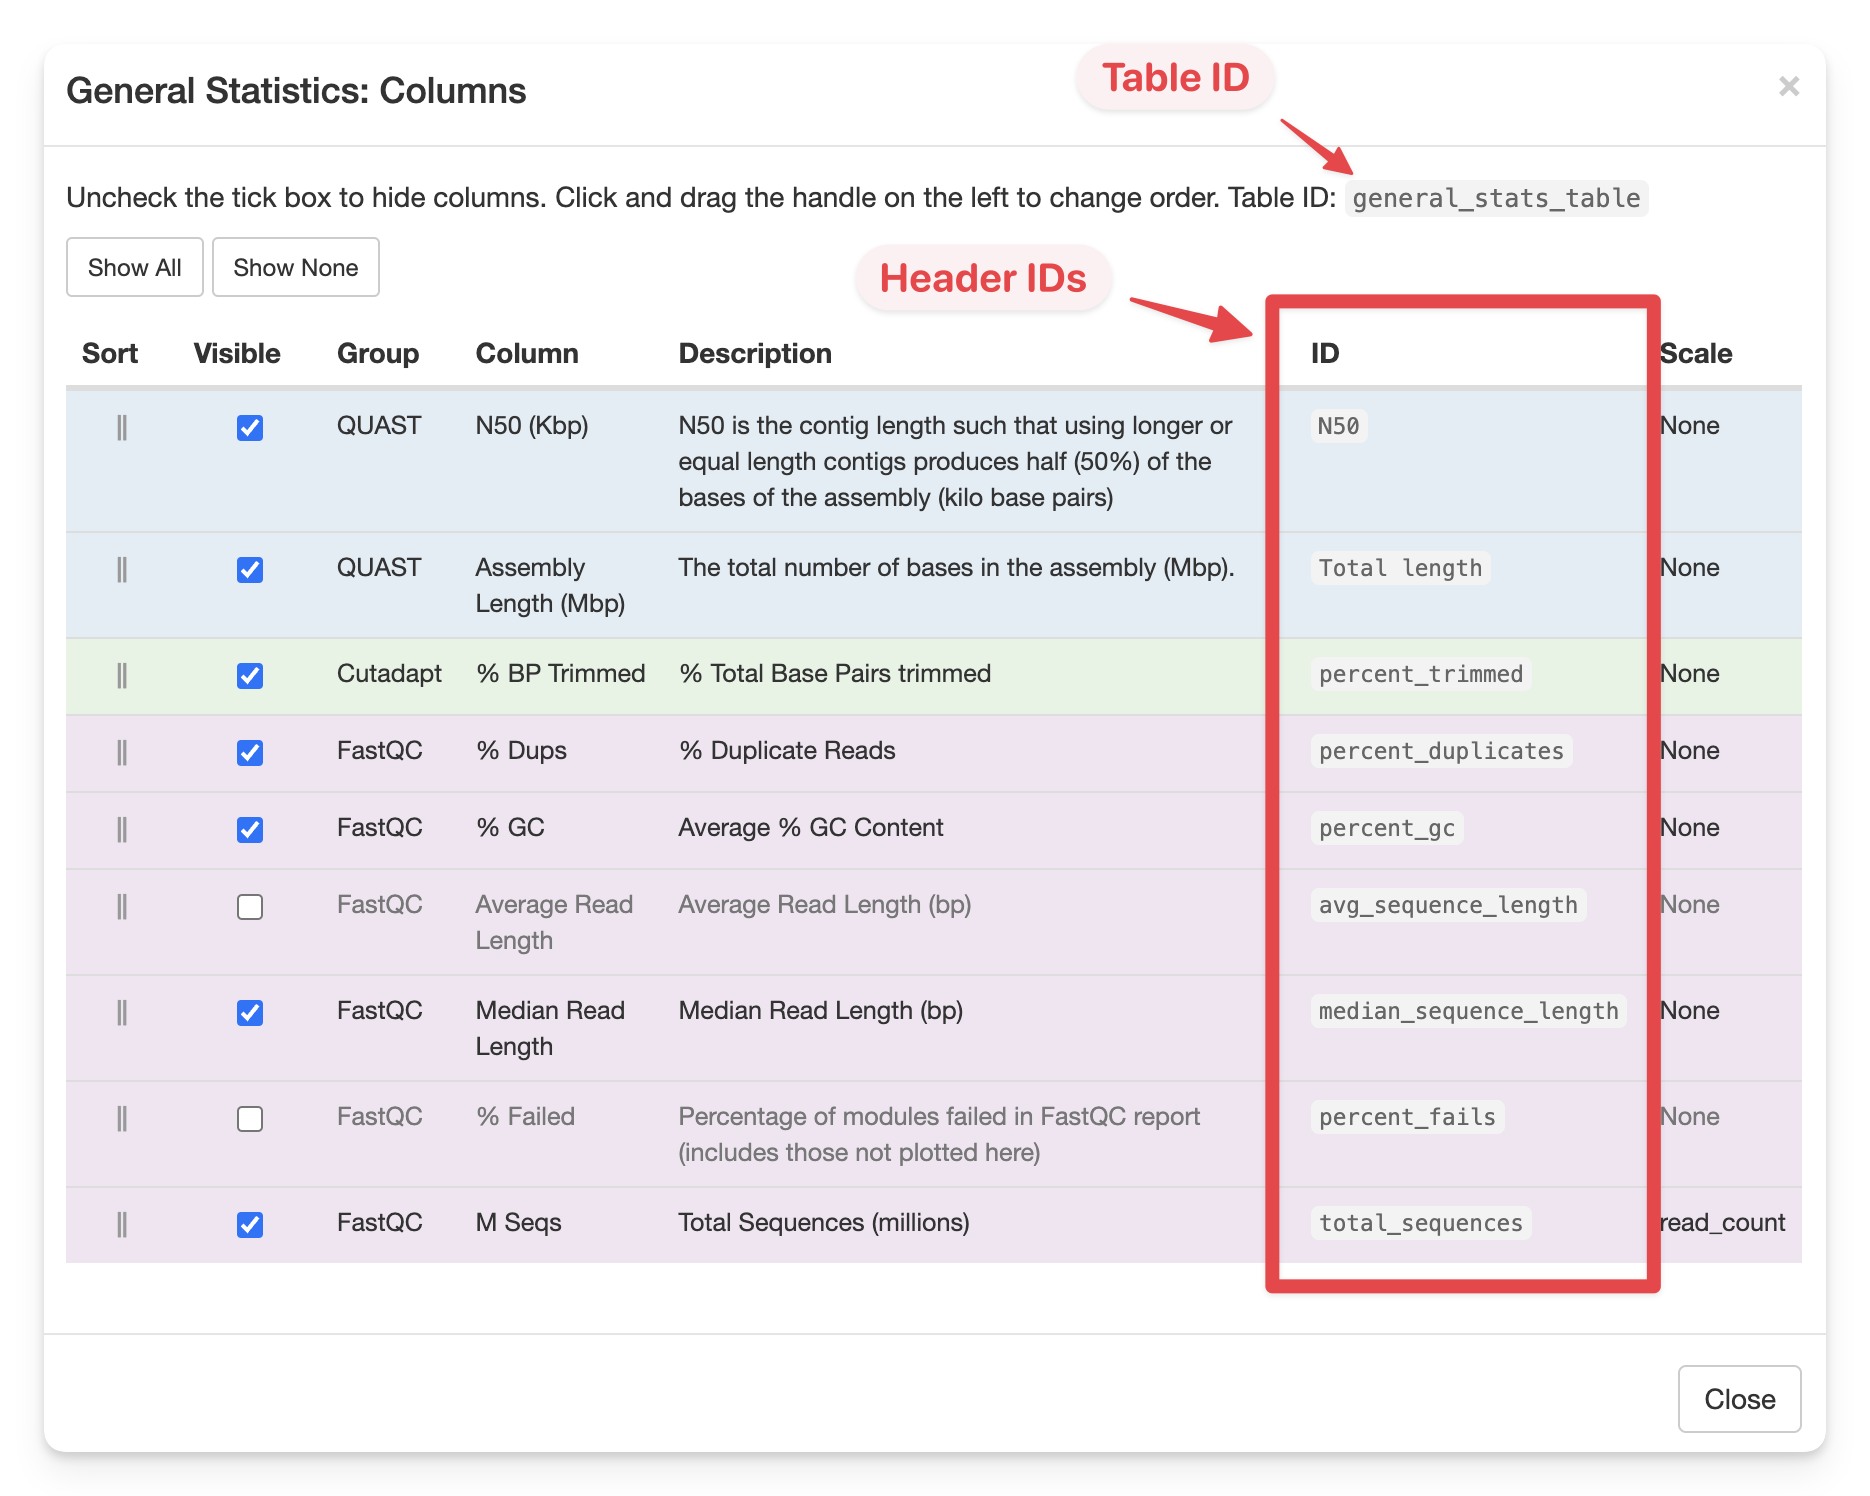Image resolution: width=1870 pixels, height=1496 pixels.
Task: Click the drag handle next to % Dups
Action: 122,751
